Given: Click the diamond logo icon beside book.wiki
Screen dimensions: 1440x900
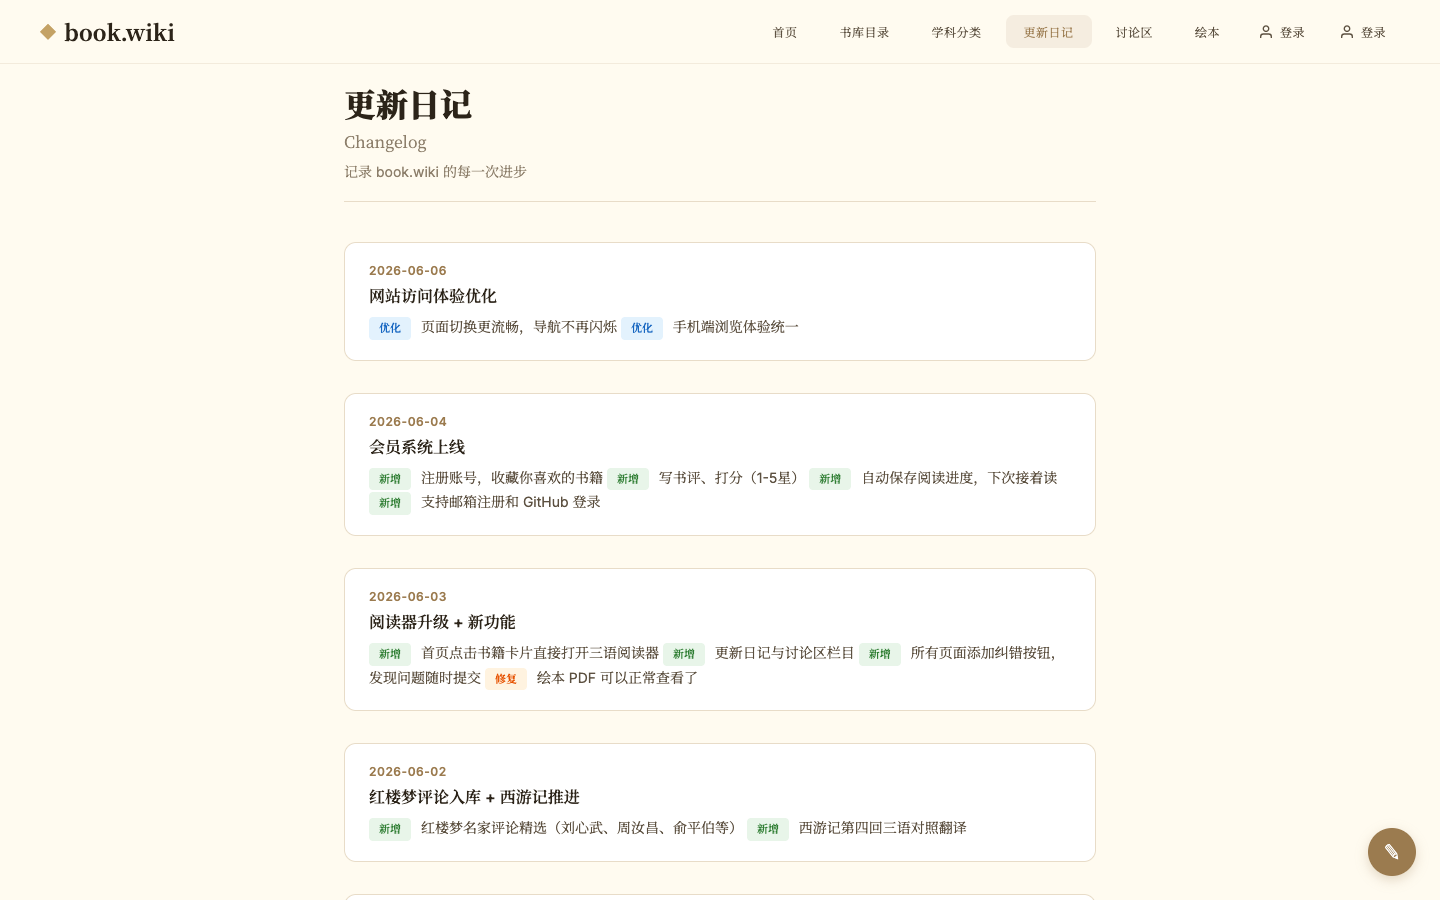Looking at the screenshot, I should [x=48, y=32].
